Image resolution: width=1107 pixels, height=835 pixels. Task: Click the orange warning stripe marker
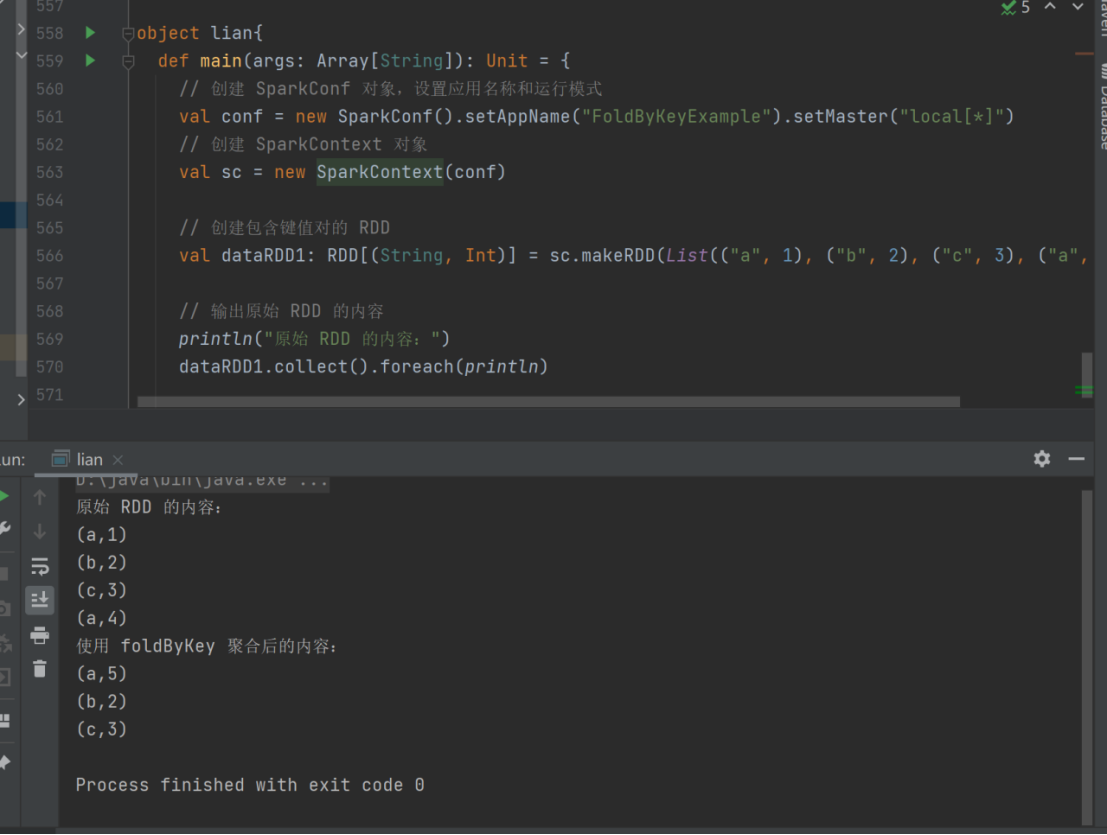click(1084, 54)
